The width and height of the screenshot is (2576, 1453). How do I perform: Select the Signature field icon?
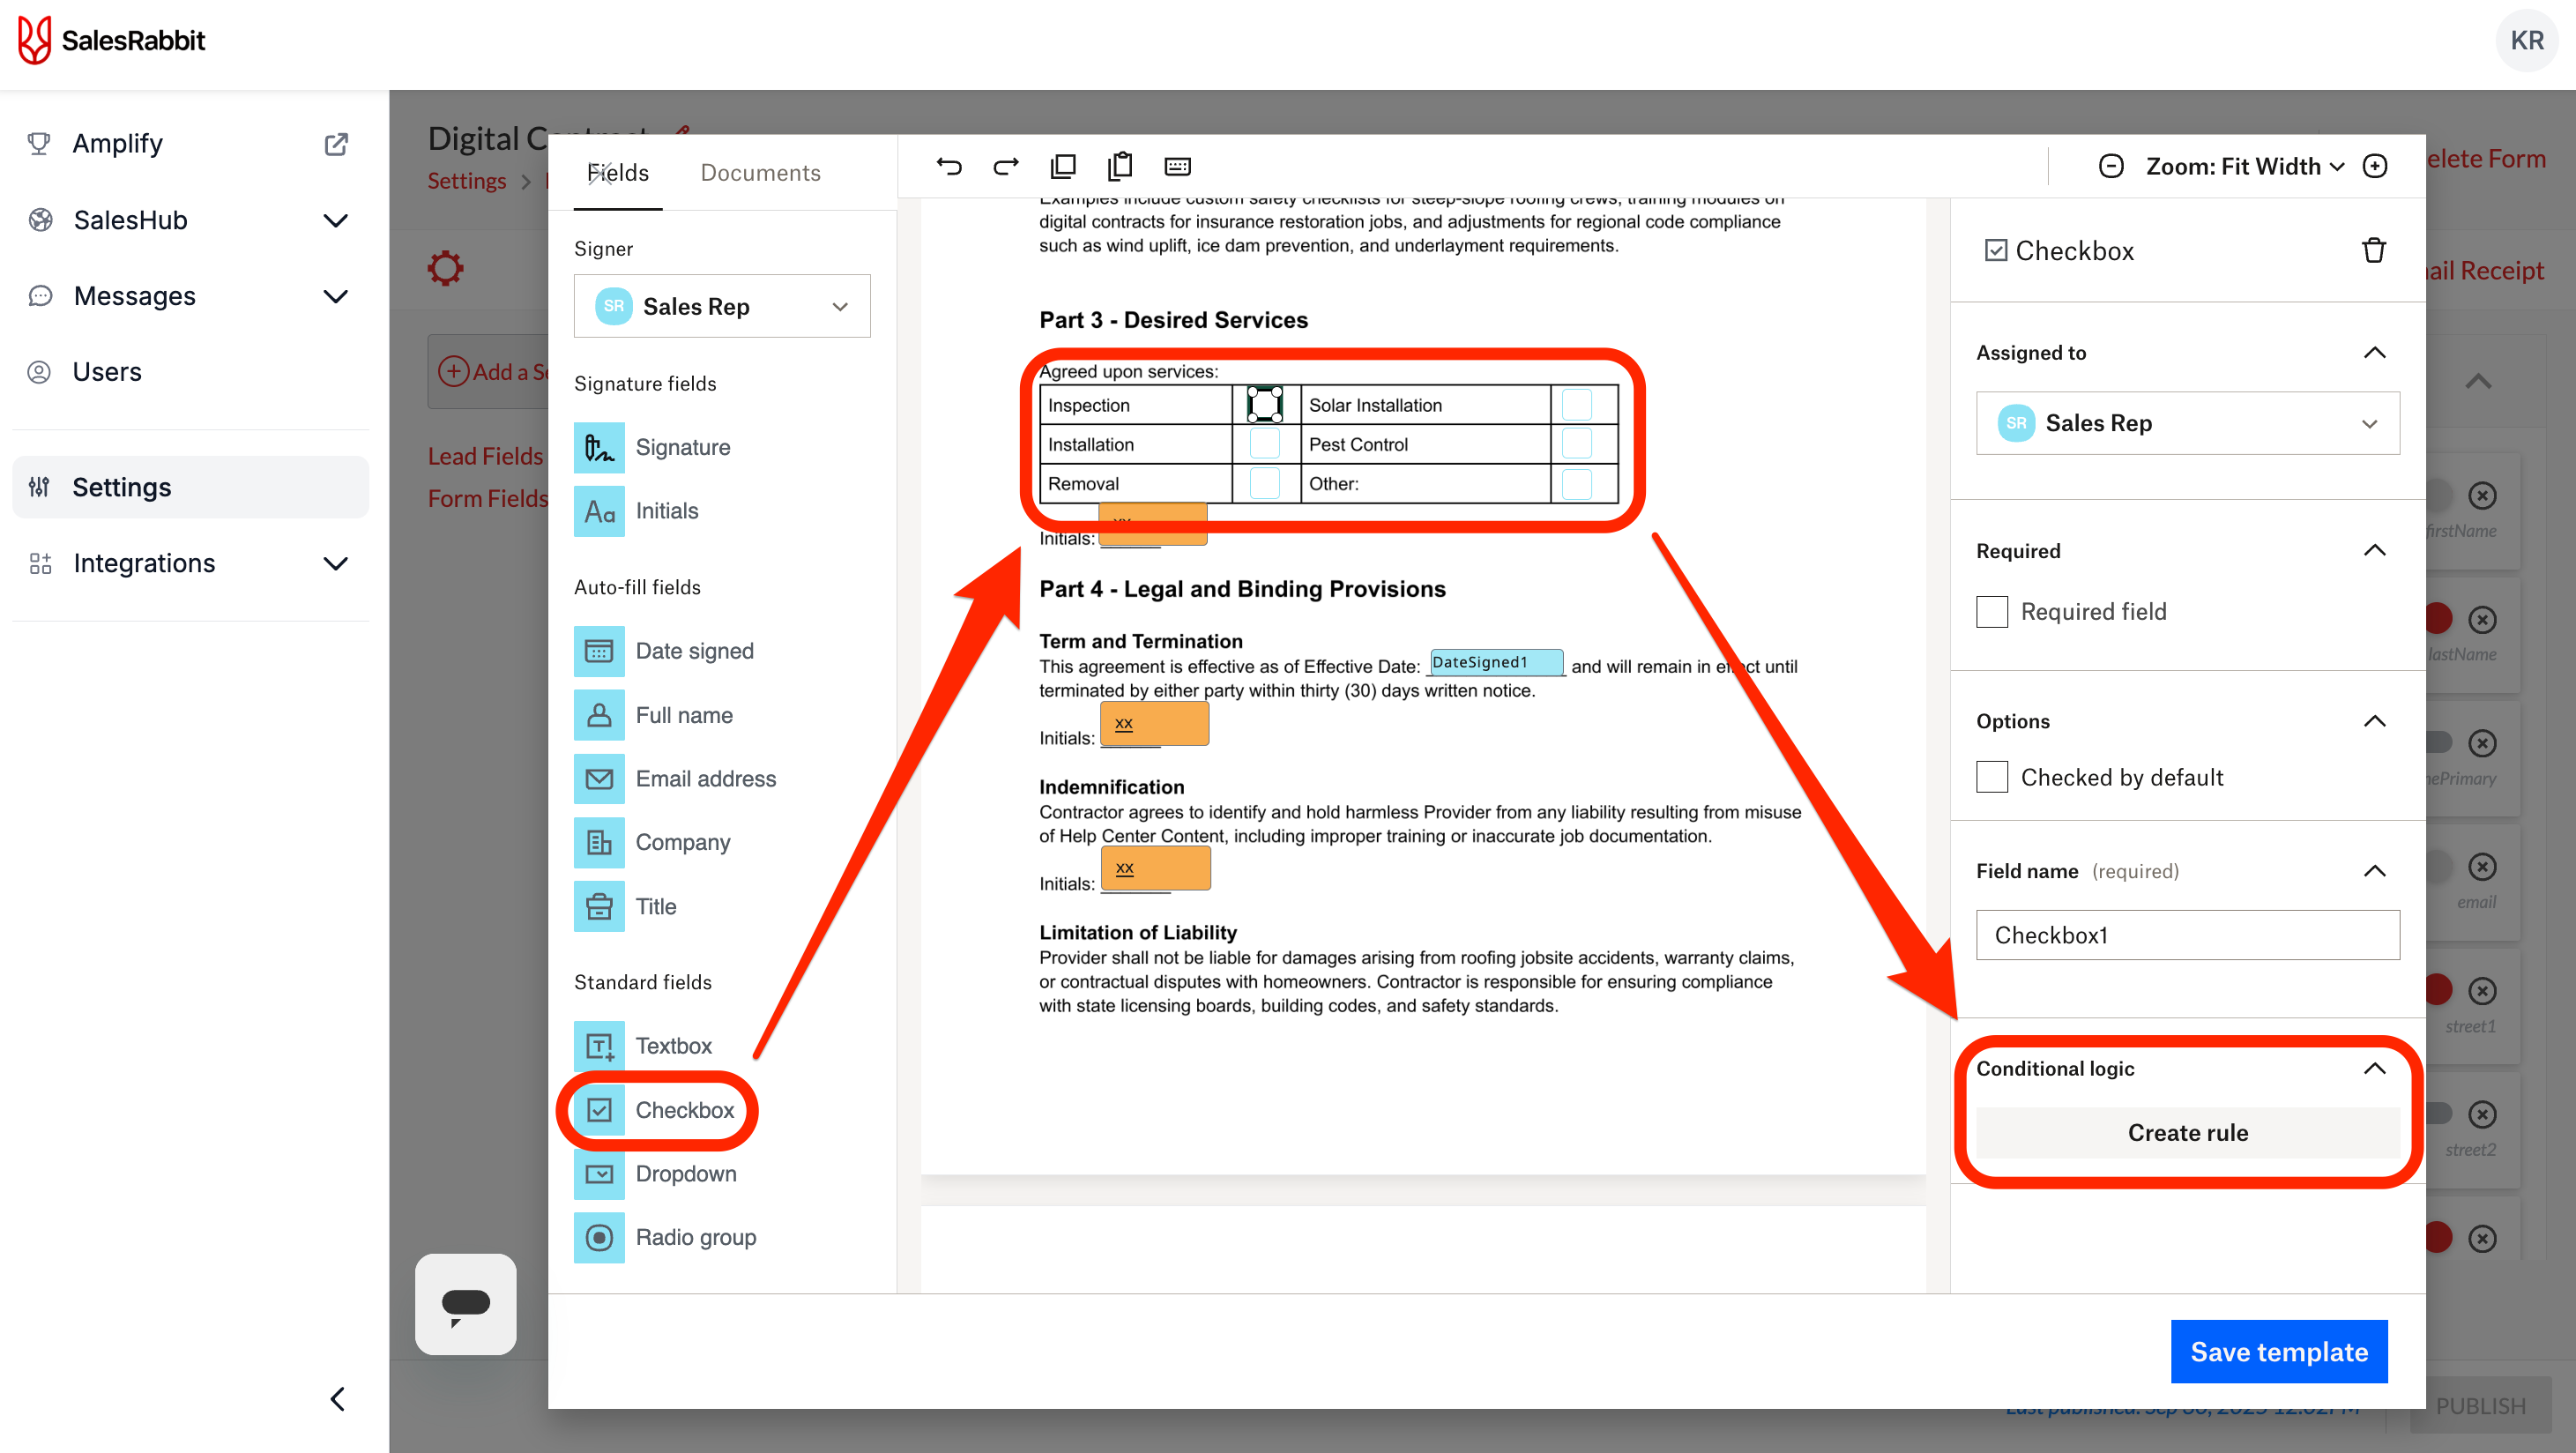pyautogui.click(x=599, y=447)
